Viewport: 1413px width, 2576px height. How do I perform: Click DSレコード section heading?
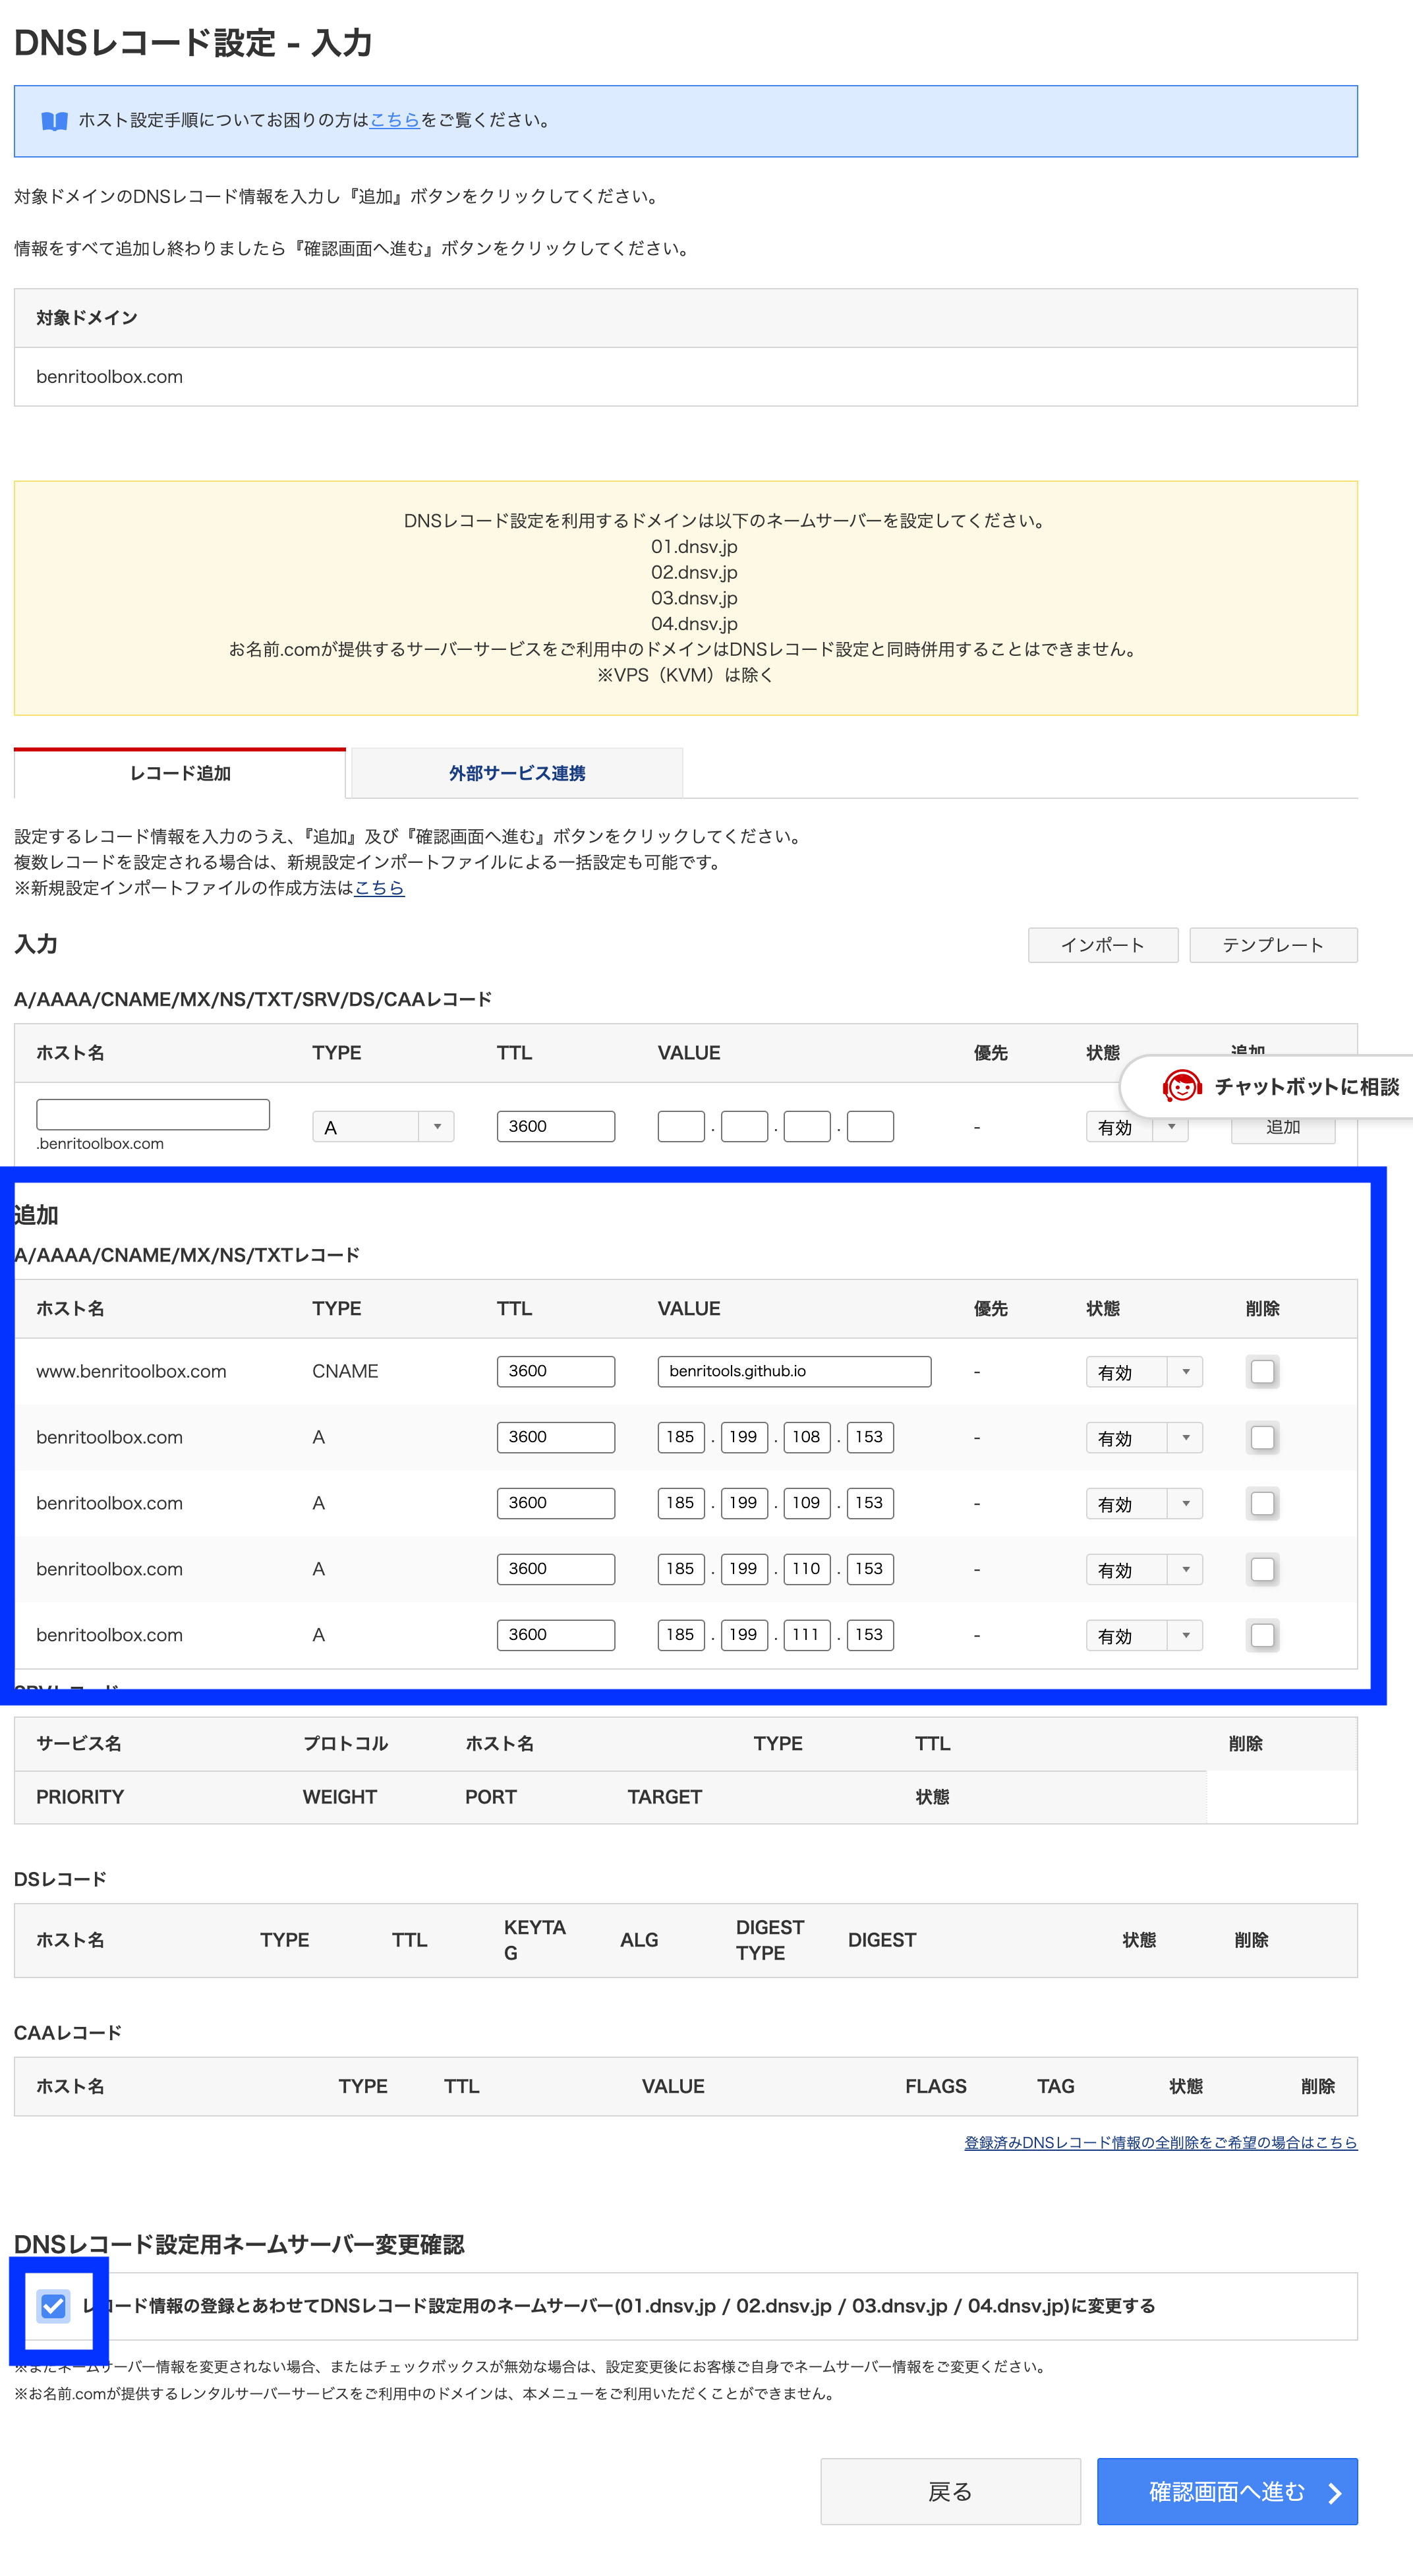60,1880
